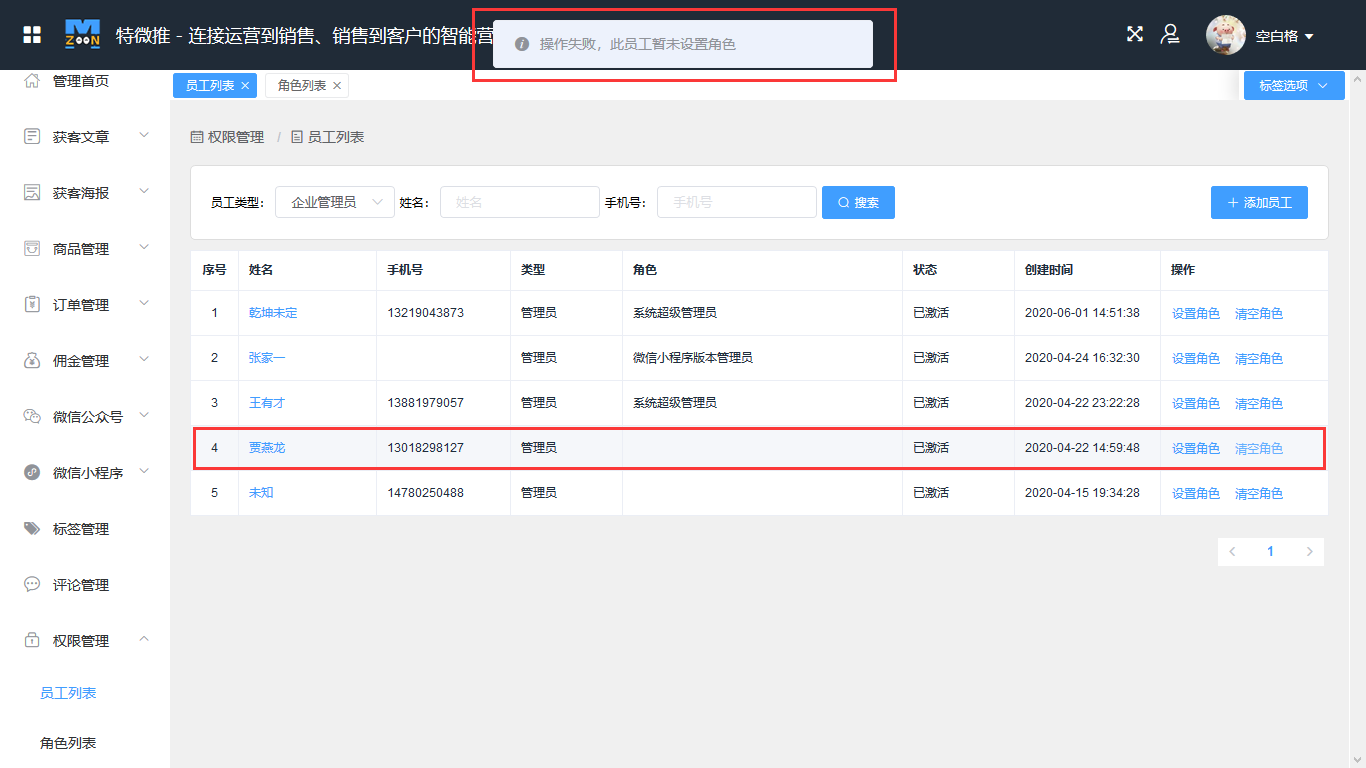Expand the 商品管理 menu chevron
The height and width of the screenshot is (768, 1366).
tap(144, 247)
